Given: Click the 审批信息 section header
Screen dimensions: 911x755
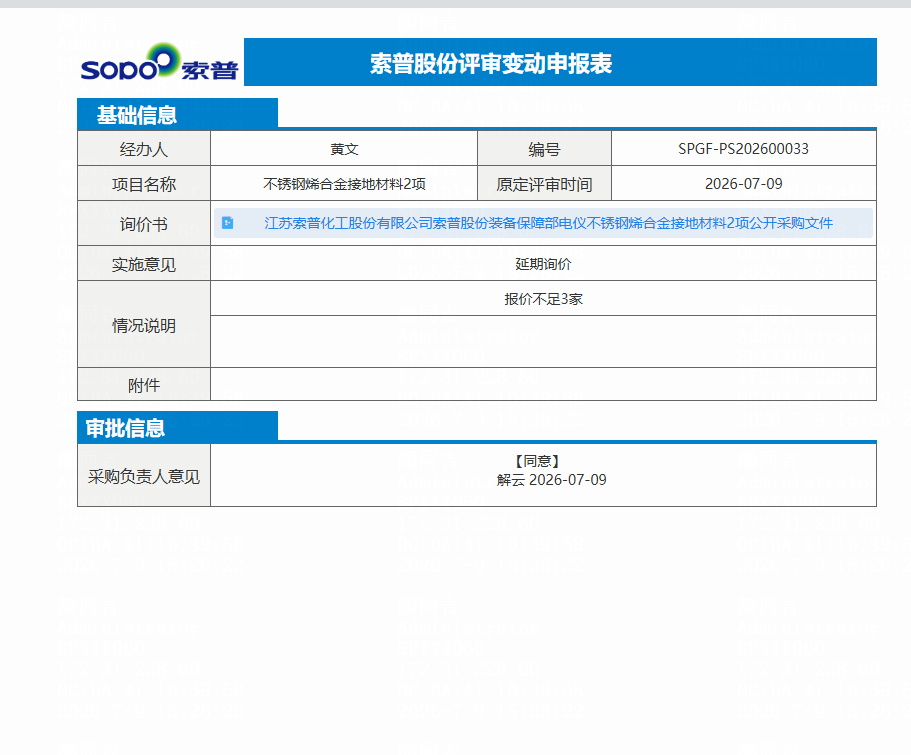Looking at the screenshot, I should (177, 427).
